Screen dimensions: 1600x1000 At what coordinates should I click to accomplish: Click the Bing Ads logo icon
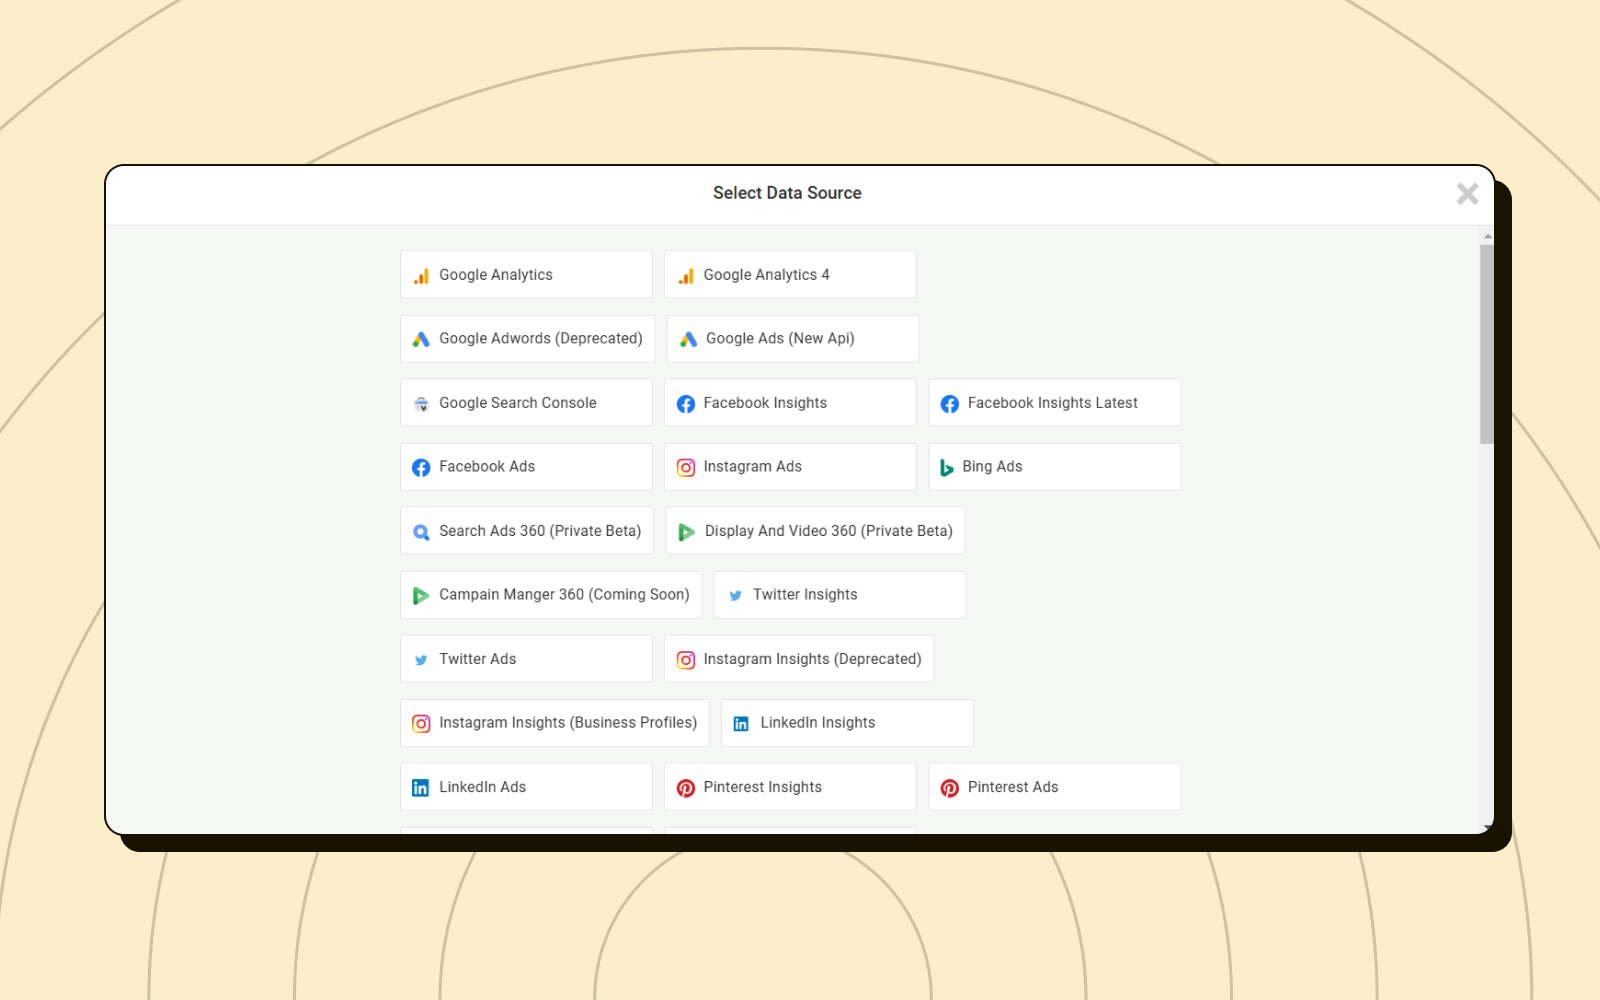pyautogui.click(x=946, y=468)
